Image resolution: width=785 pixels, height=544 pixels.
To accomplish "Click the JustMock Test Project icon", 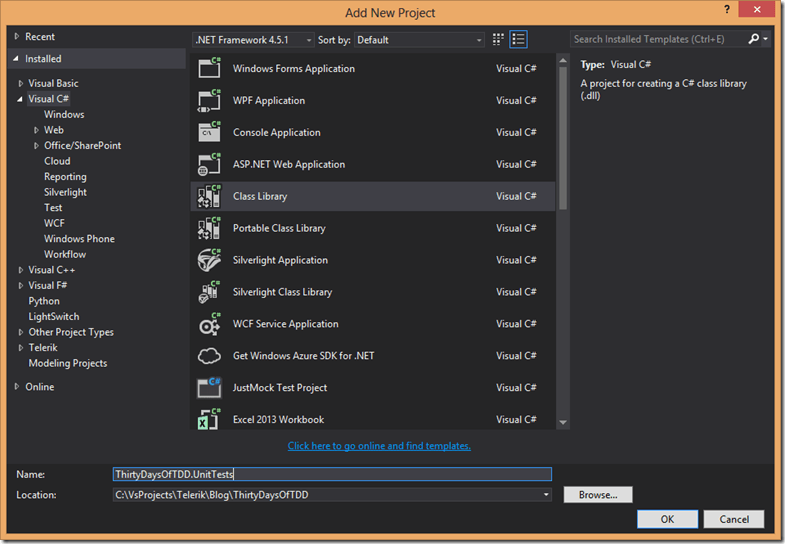I will pyautogui.click(x=209, y=387).
